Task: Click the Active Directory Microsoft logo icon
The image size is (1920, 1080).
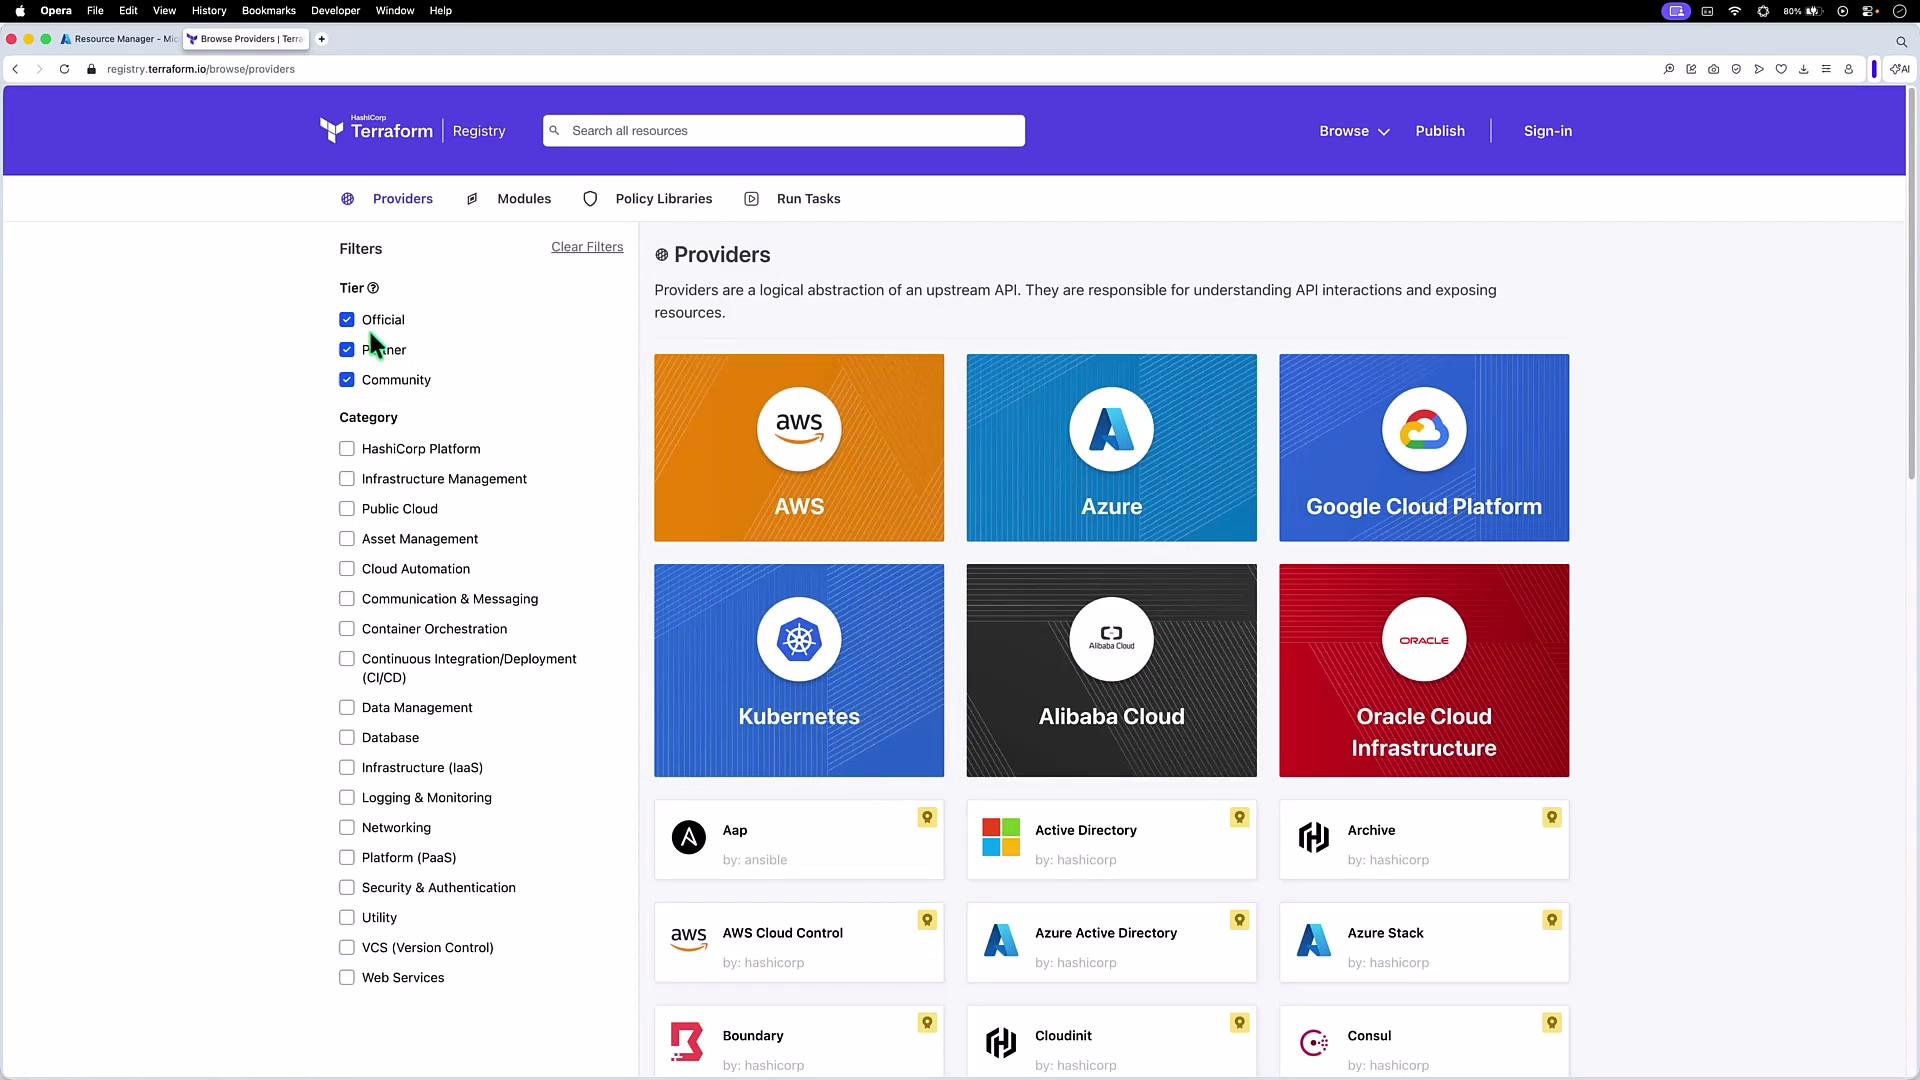Action: (x=1001, y=837)
